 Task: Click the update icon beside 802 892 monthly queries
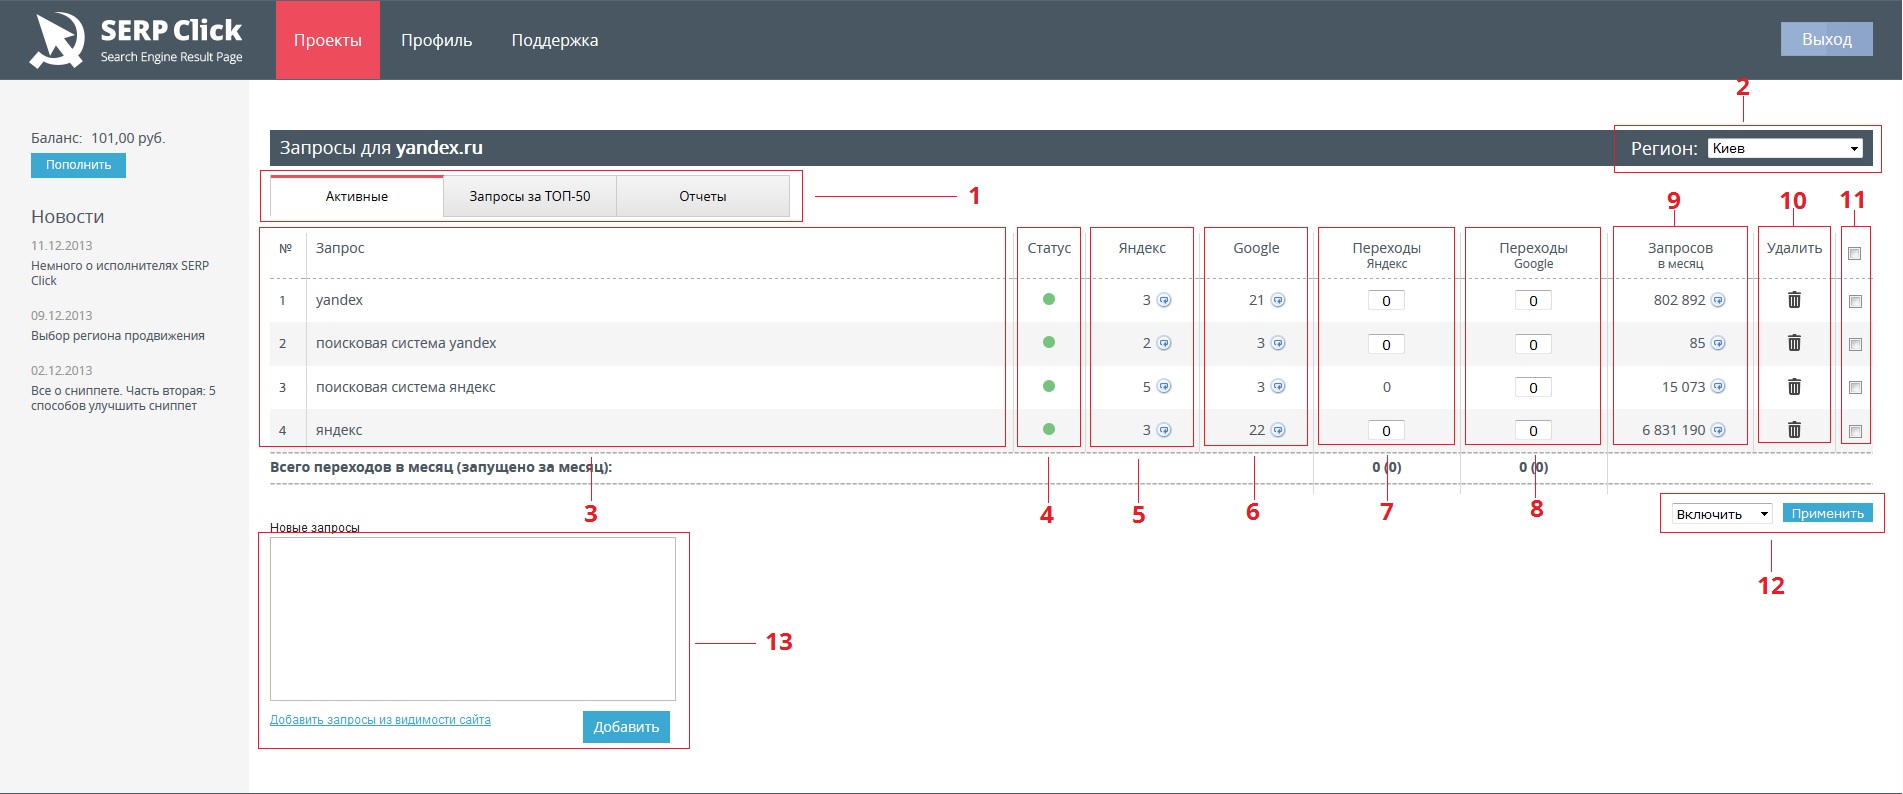pyautogui.click(x=1718, y=300)
